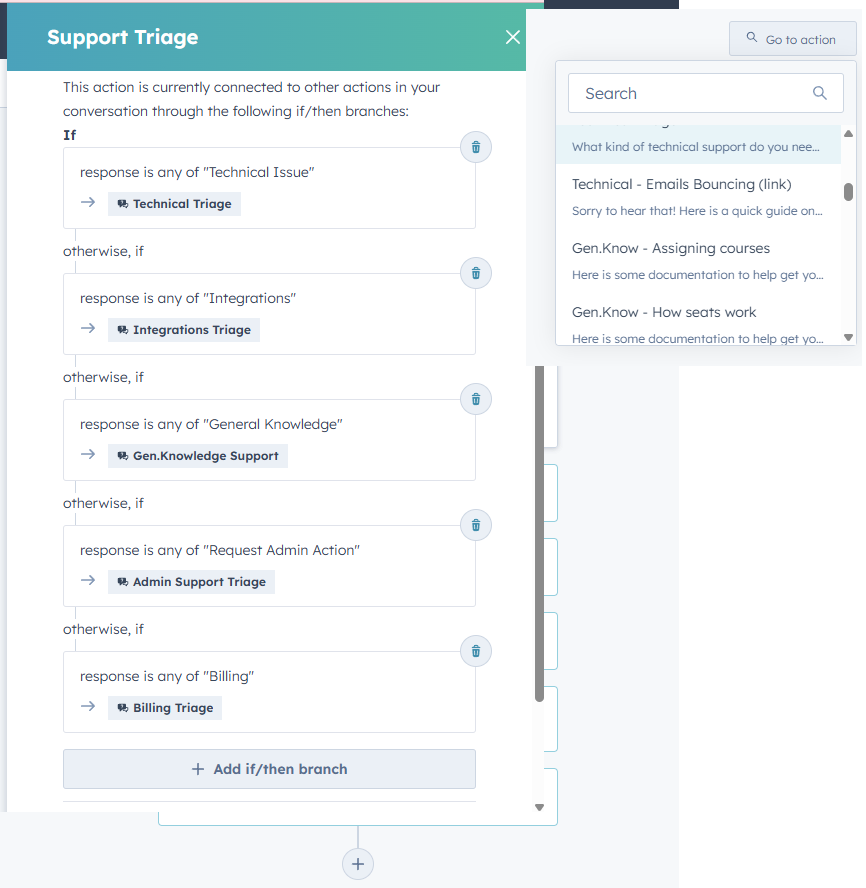Delete the Request Admin Action branch
Screen dimensions: 866x888
[x=476, y=525]
